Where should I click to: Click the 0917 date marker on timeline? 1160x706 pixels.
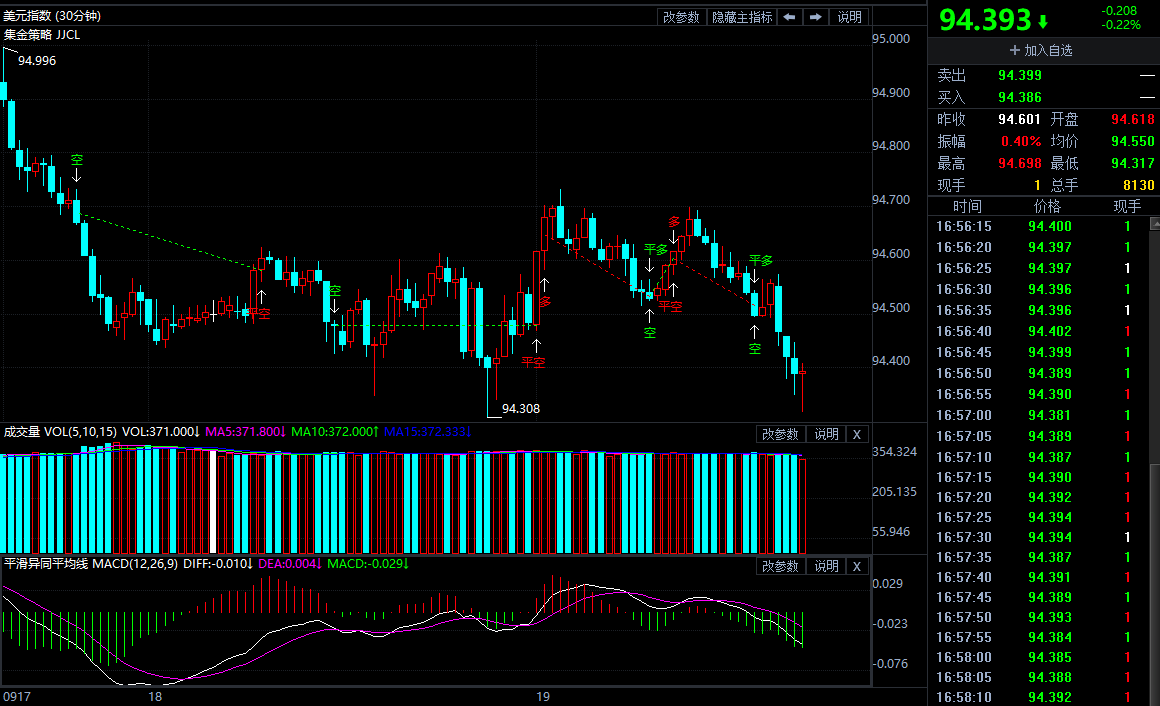tap(16, 696)
